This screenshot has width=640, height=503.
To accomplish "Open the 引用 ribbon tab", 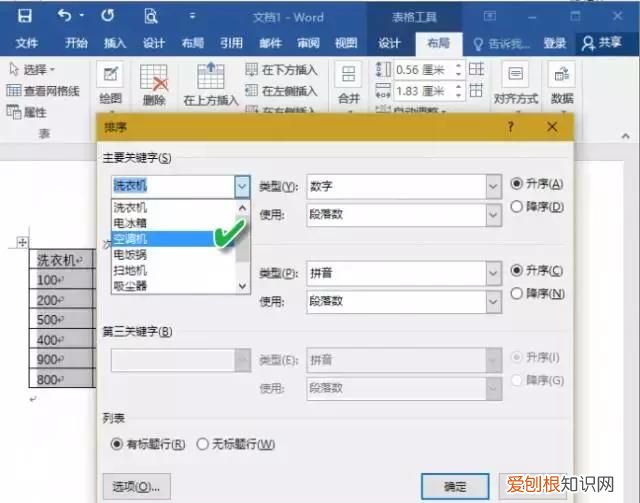I will pyautogui.click(x=231, y=43).
